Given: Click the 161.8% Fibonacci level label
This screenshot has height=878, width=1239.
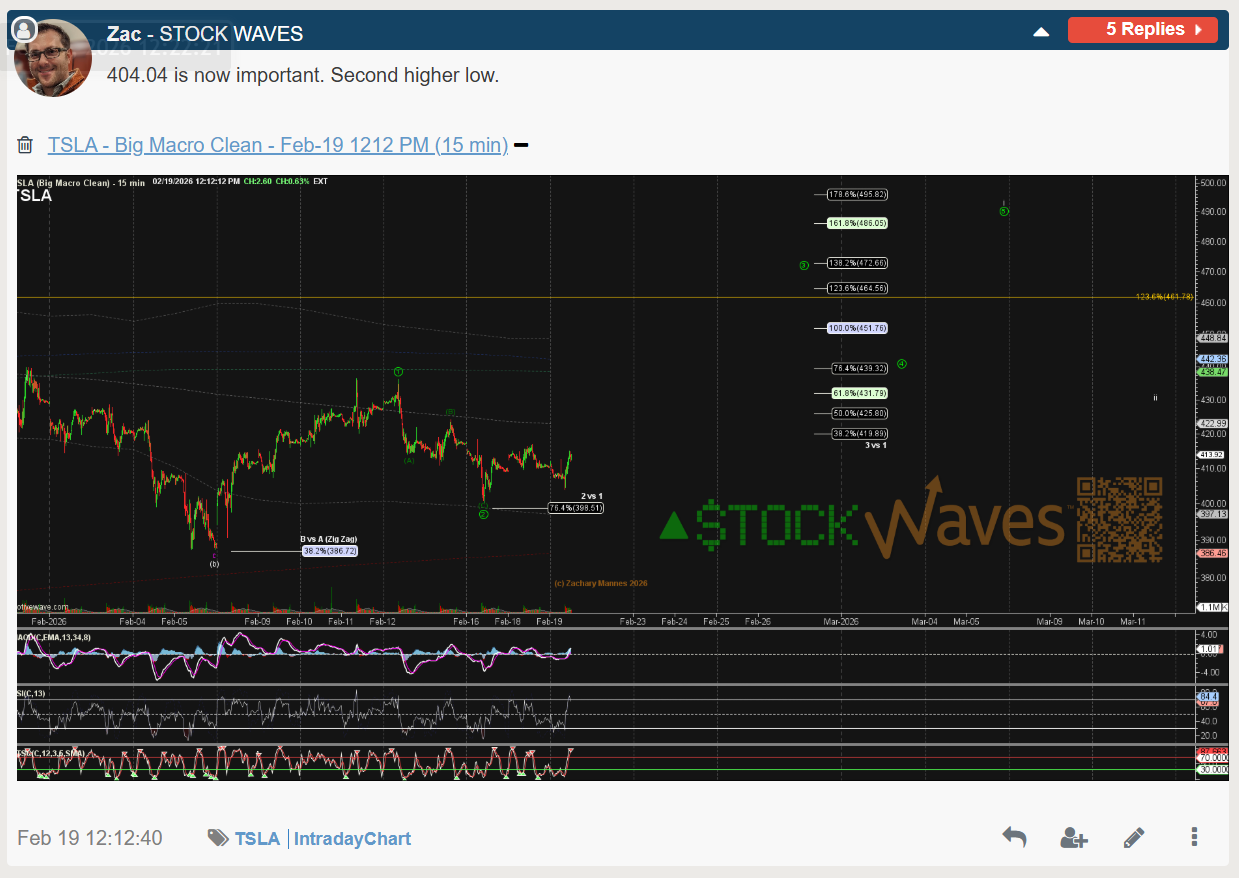Looking at the screenshot, I should click(857, 223).
